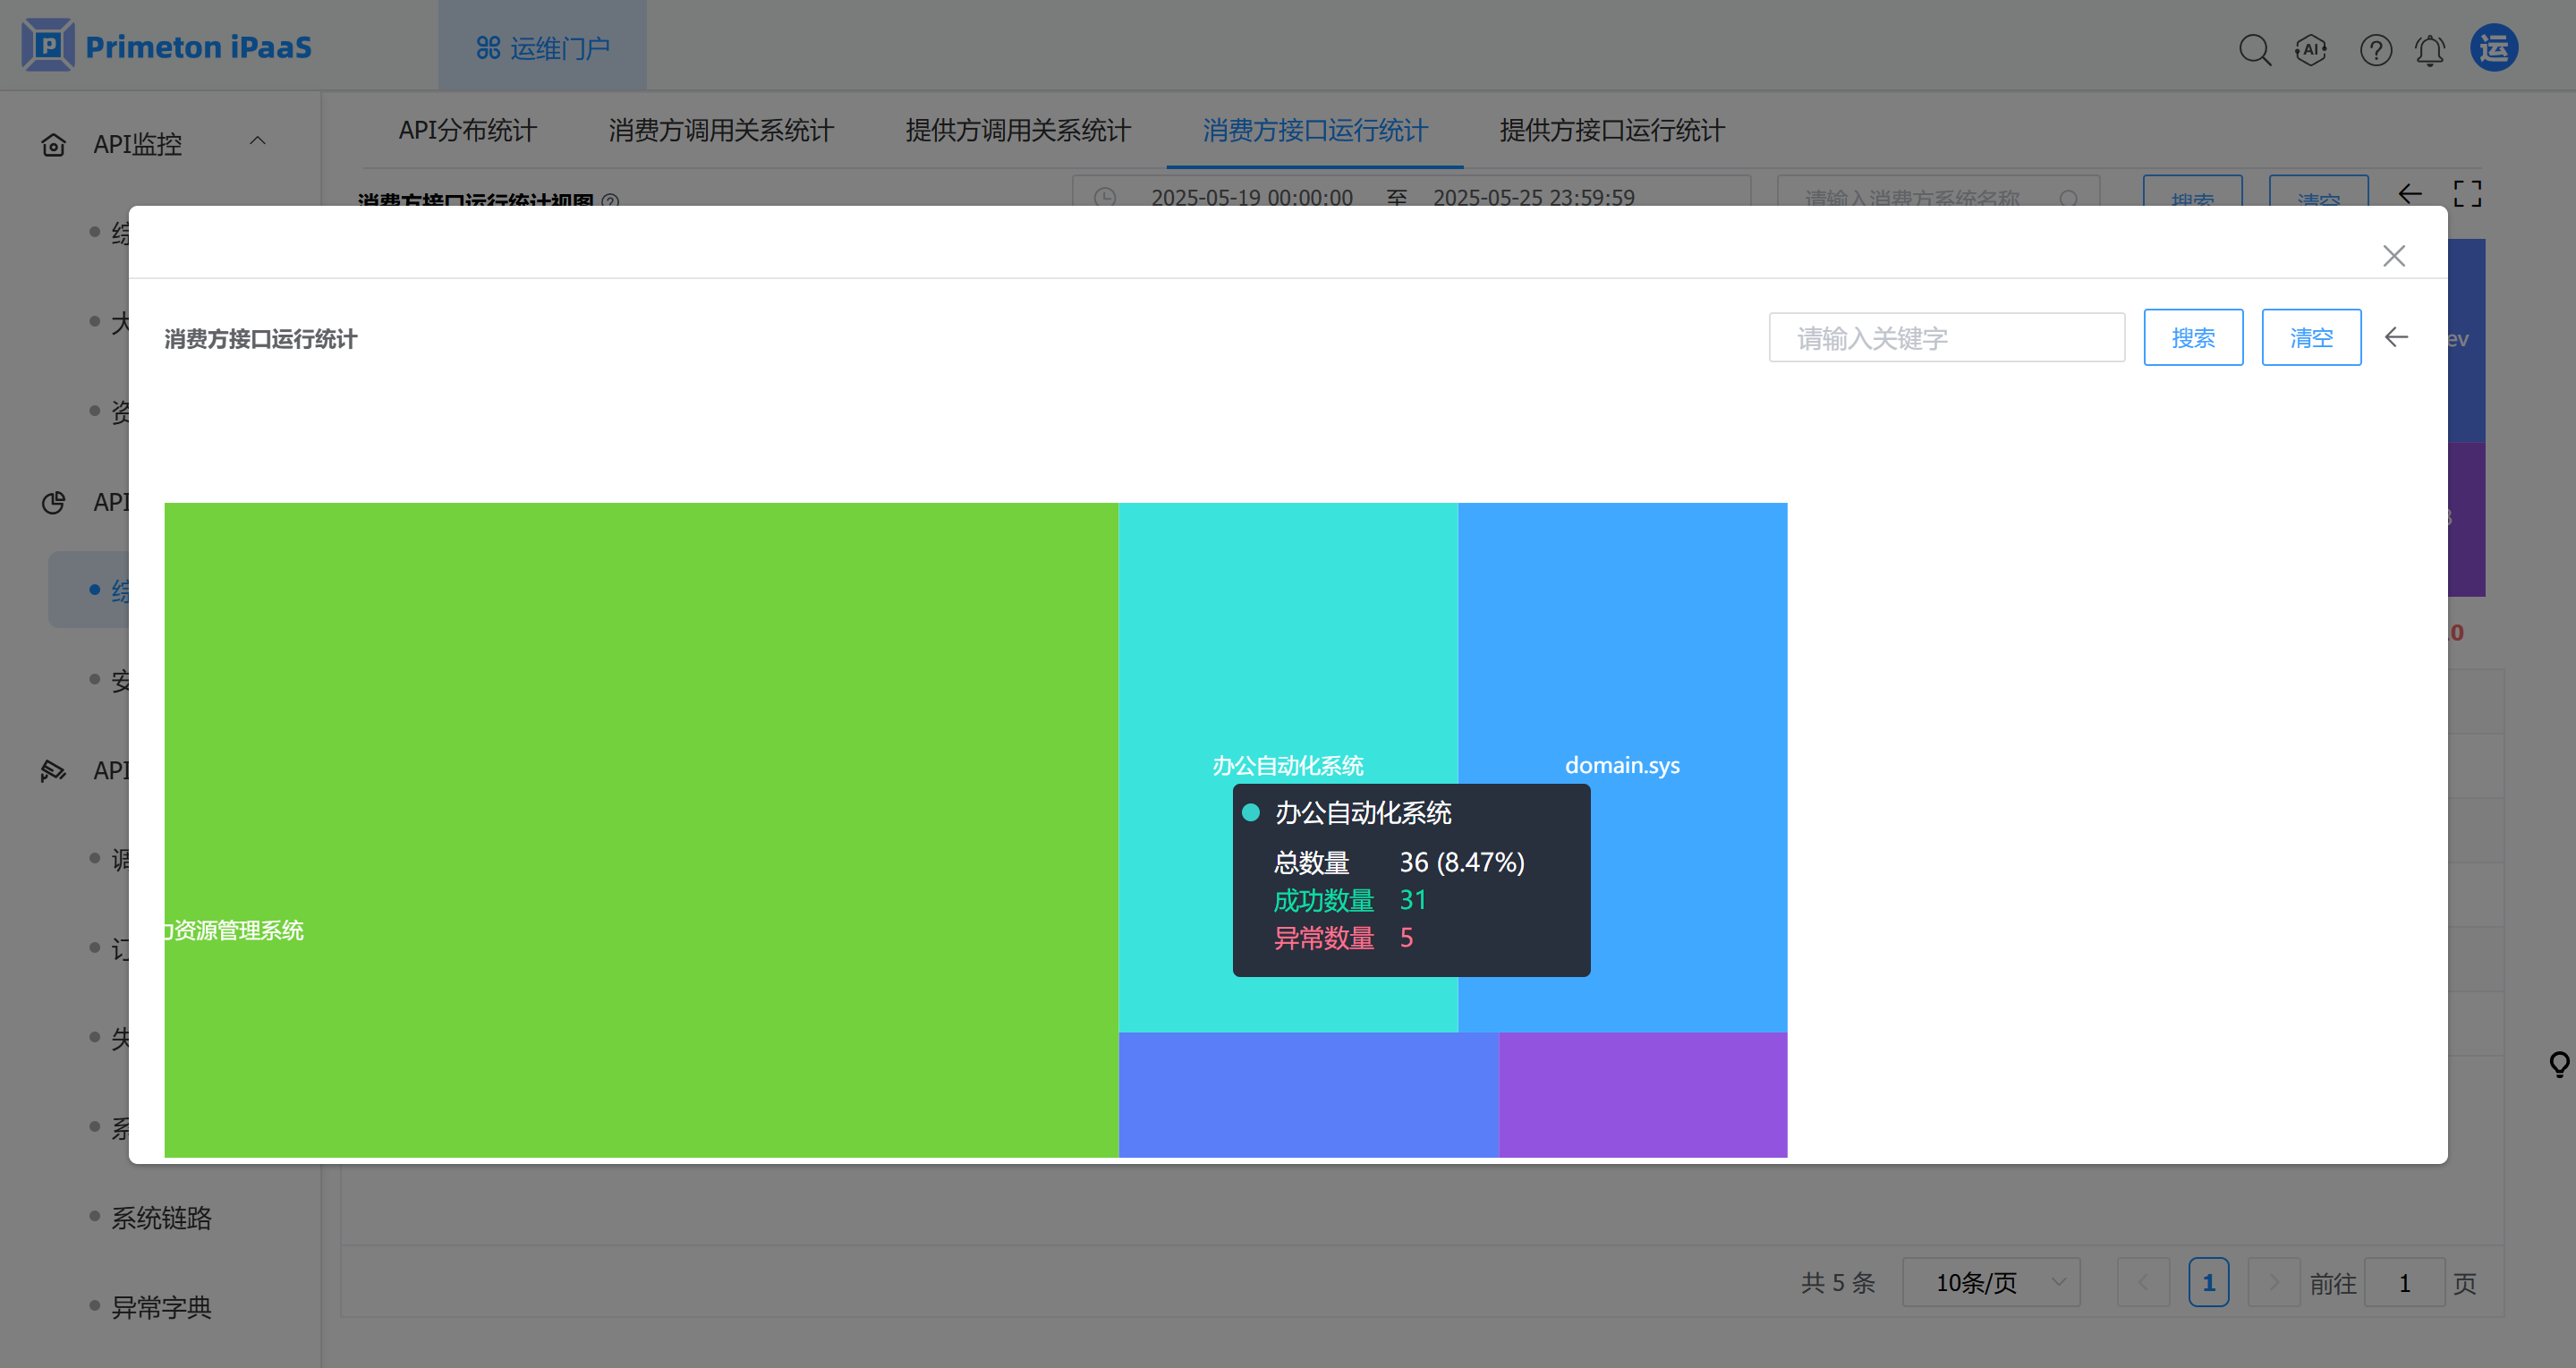
Task: Click the help question mark icon
Action: coord(2375,49)
